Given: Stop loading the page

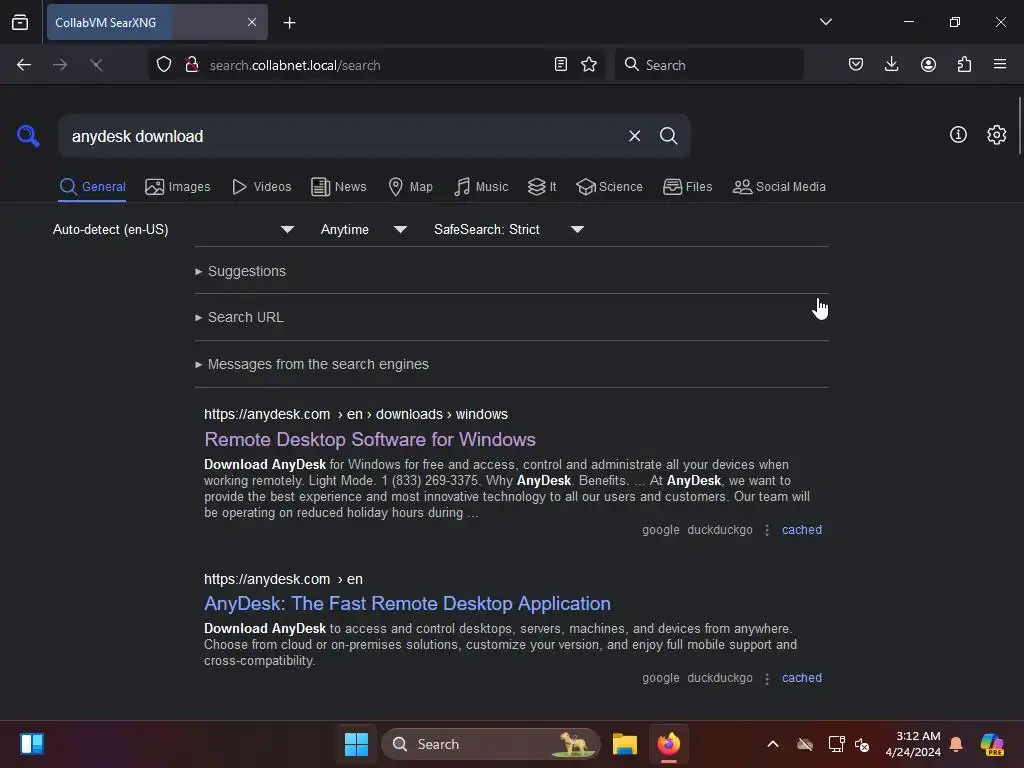Looking at the screenshot, I should tap(96, 65).
